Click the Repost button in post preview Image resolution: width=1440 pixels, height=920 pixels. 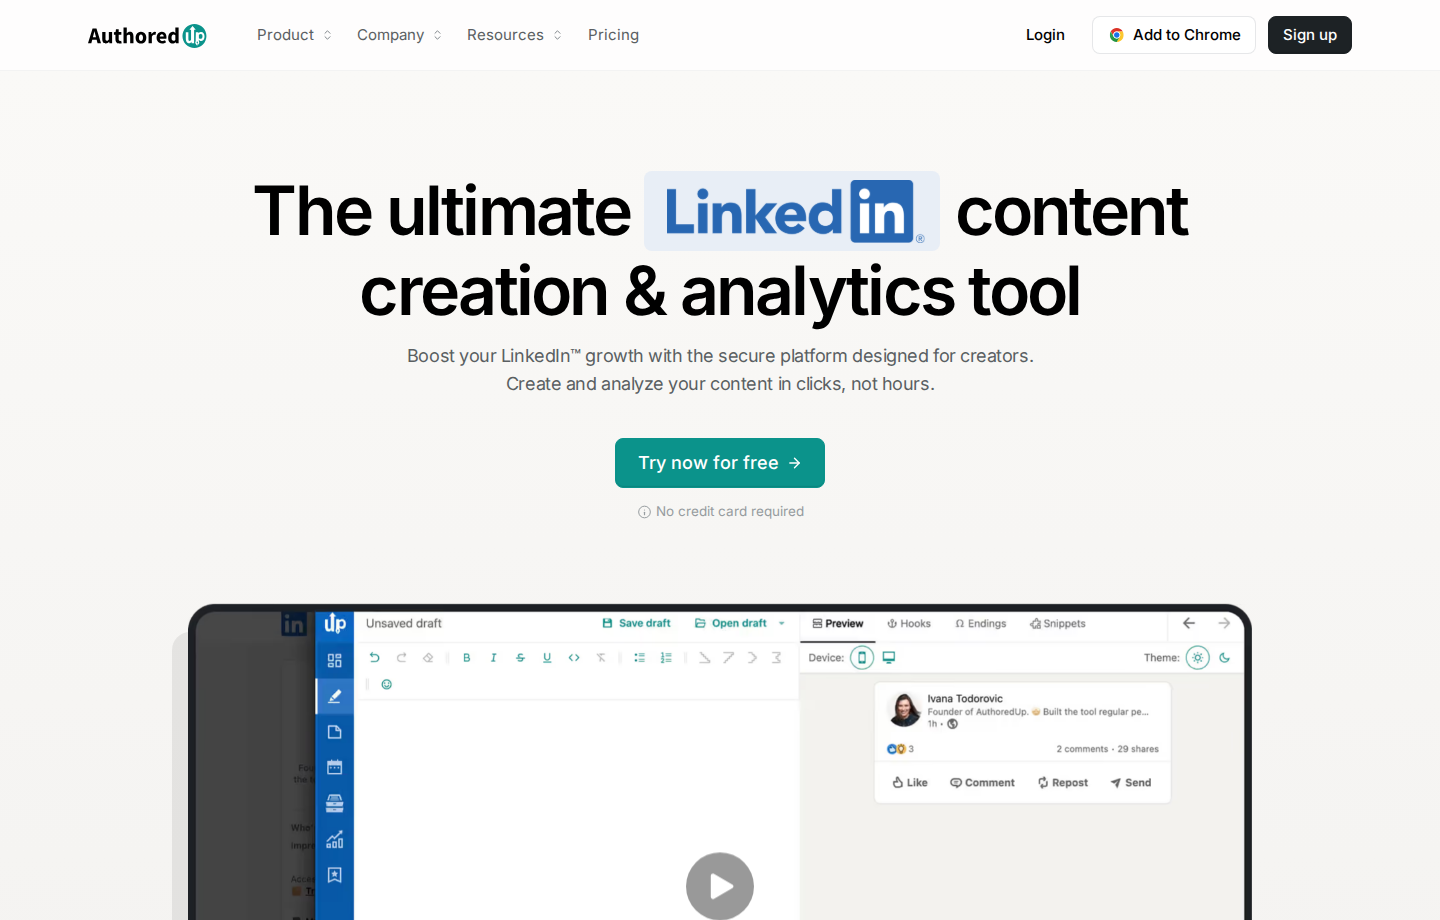coord(1063,783)
